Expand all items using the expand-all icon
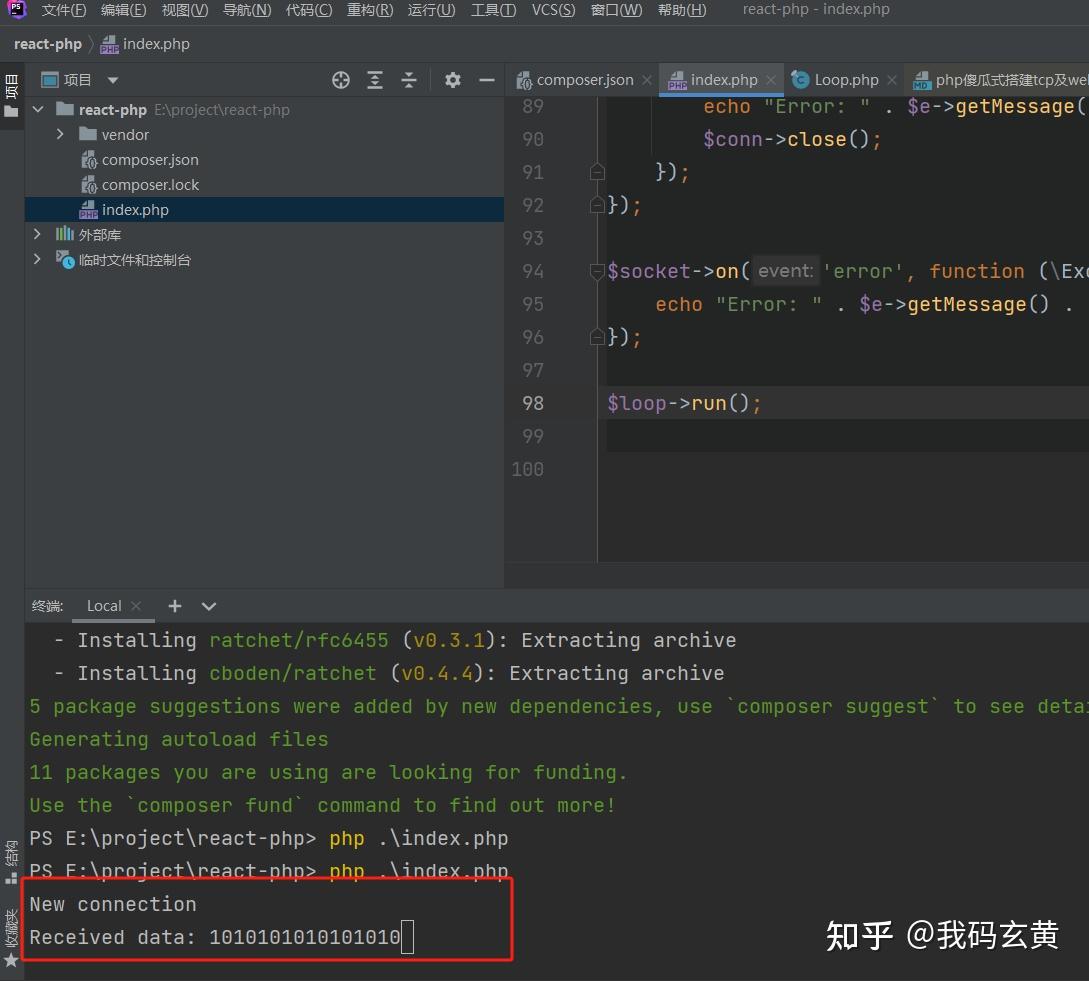Viewport: 1089px width, 981px height. [374, 79]
